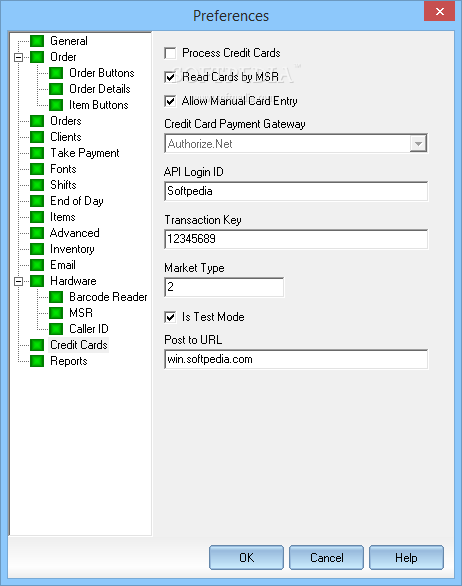The height and width of the screenshot is (586, 462).
Task: Uncheck Read Cards by MSR
Action: point(170,77)
